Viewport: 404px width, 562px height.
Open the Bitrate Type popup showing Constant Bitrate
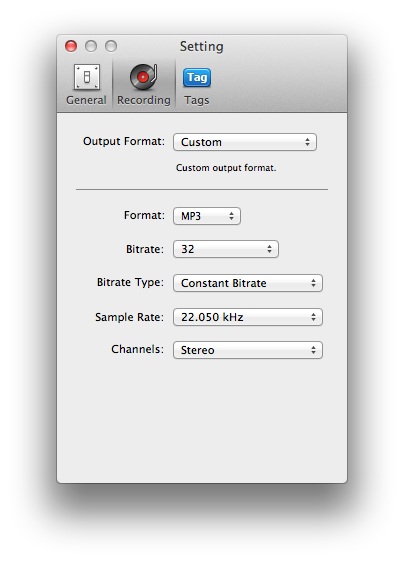(x=248, y=283)
